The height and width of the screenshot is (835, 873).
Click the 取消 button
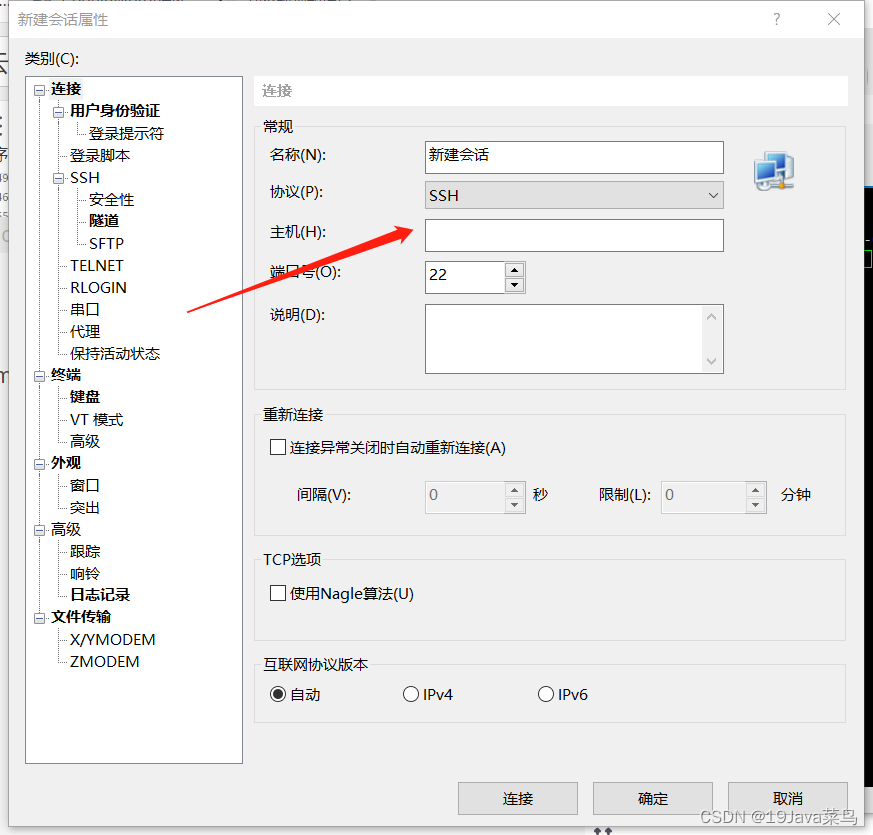click(x=787, y=798)
